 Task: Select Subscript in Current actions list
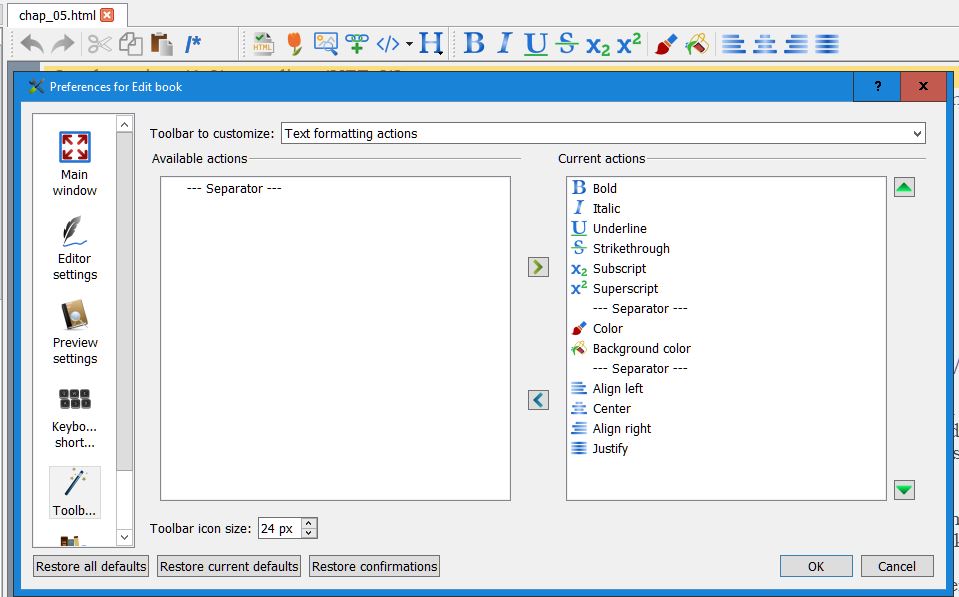tap(726, 269)
